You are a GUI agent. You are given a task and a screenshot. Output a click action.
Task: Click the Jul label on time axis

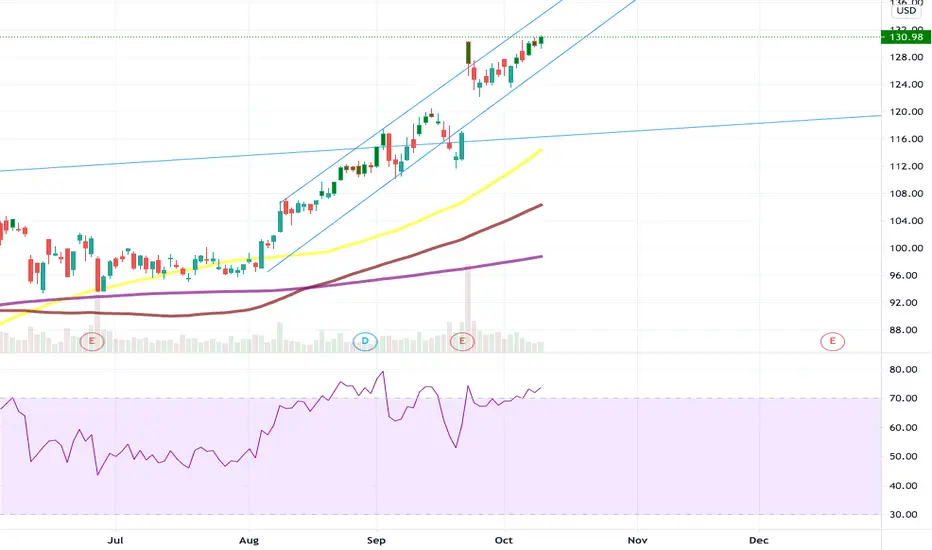(x=115, y=540)
